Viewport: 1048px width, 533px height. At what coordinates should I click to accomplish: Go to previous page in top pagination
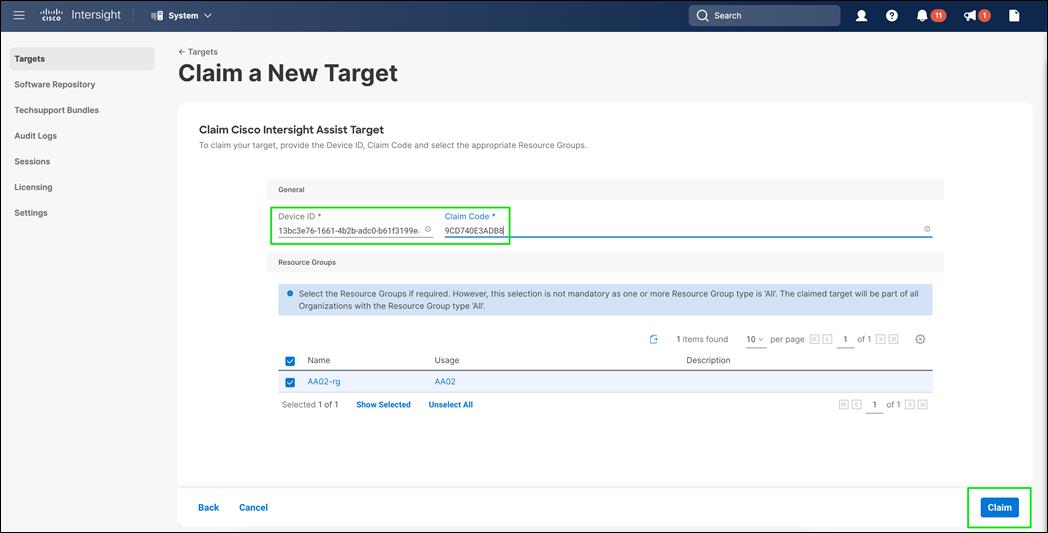coord(827,339)
